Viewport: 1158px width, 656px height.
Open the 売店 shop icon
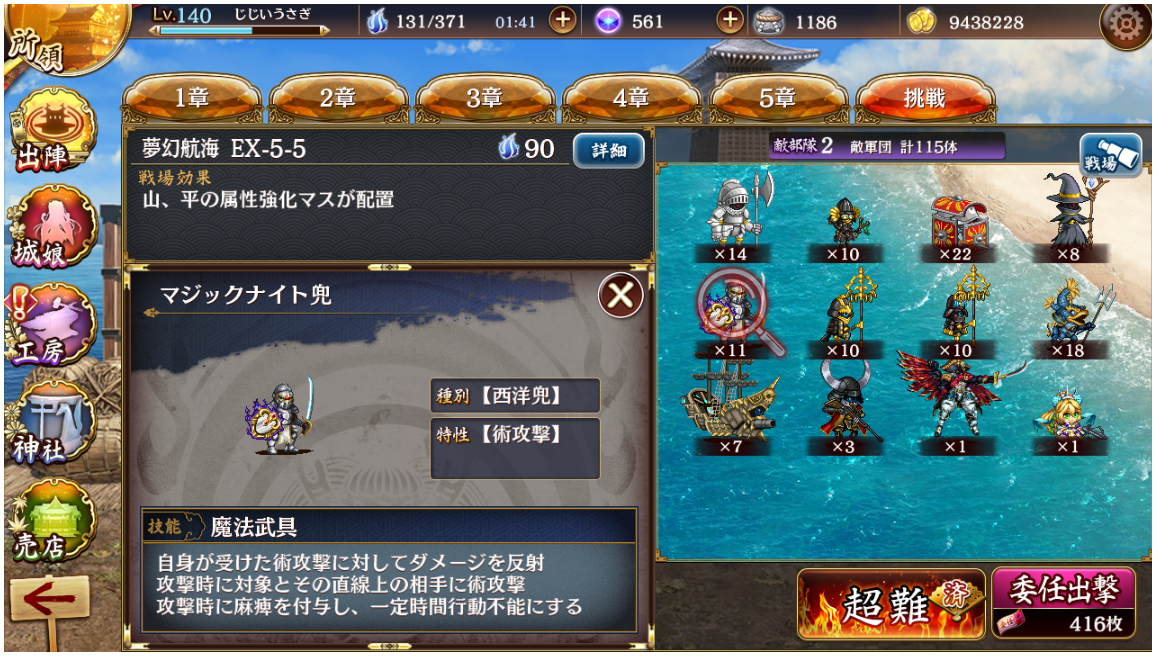[52, 521]
